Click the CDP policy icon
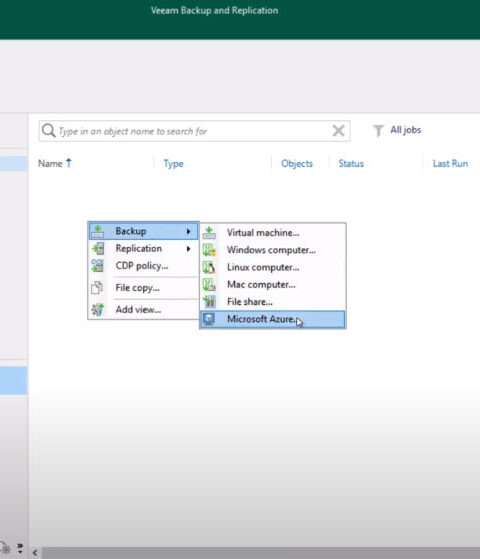The image size is (480, 559). [97, 266]
